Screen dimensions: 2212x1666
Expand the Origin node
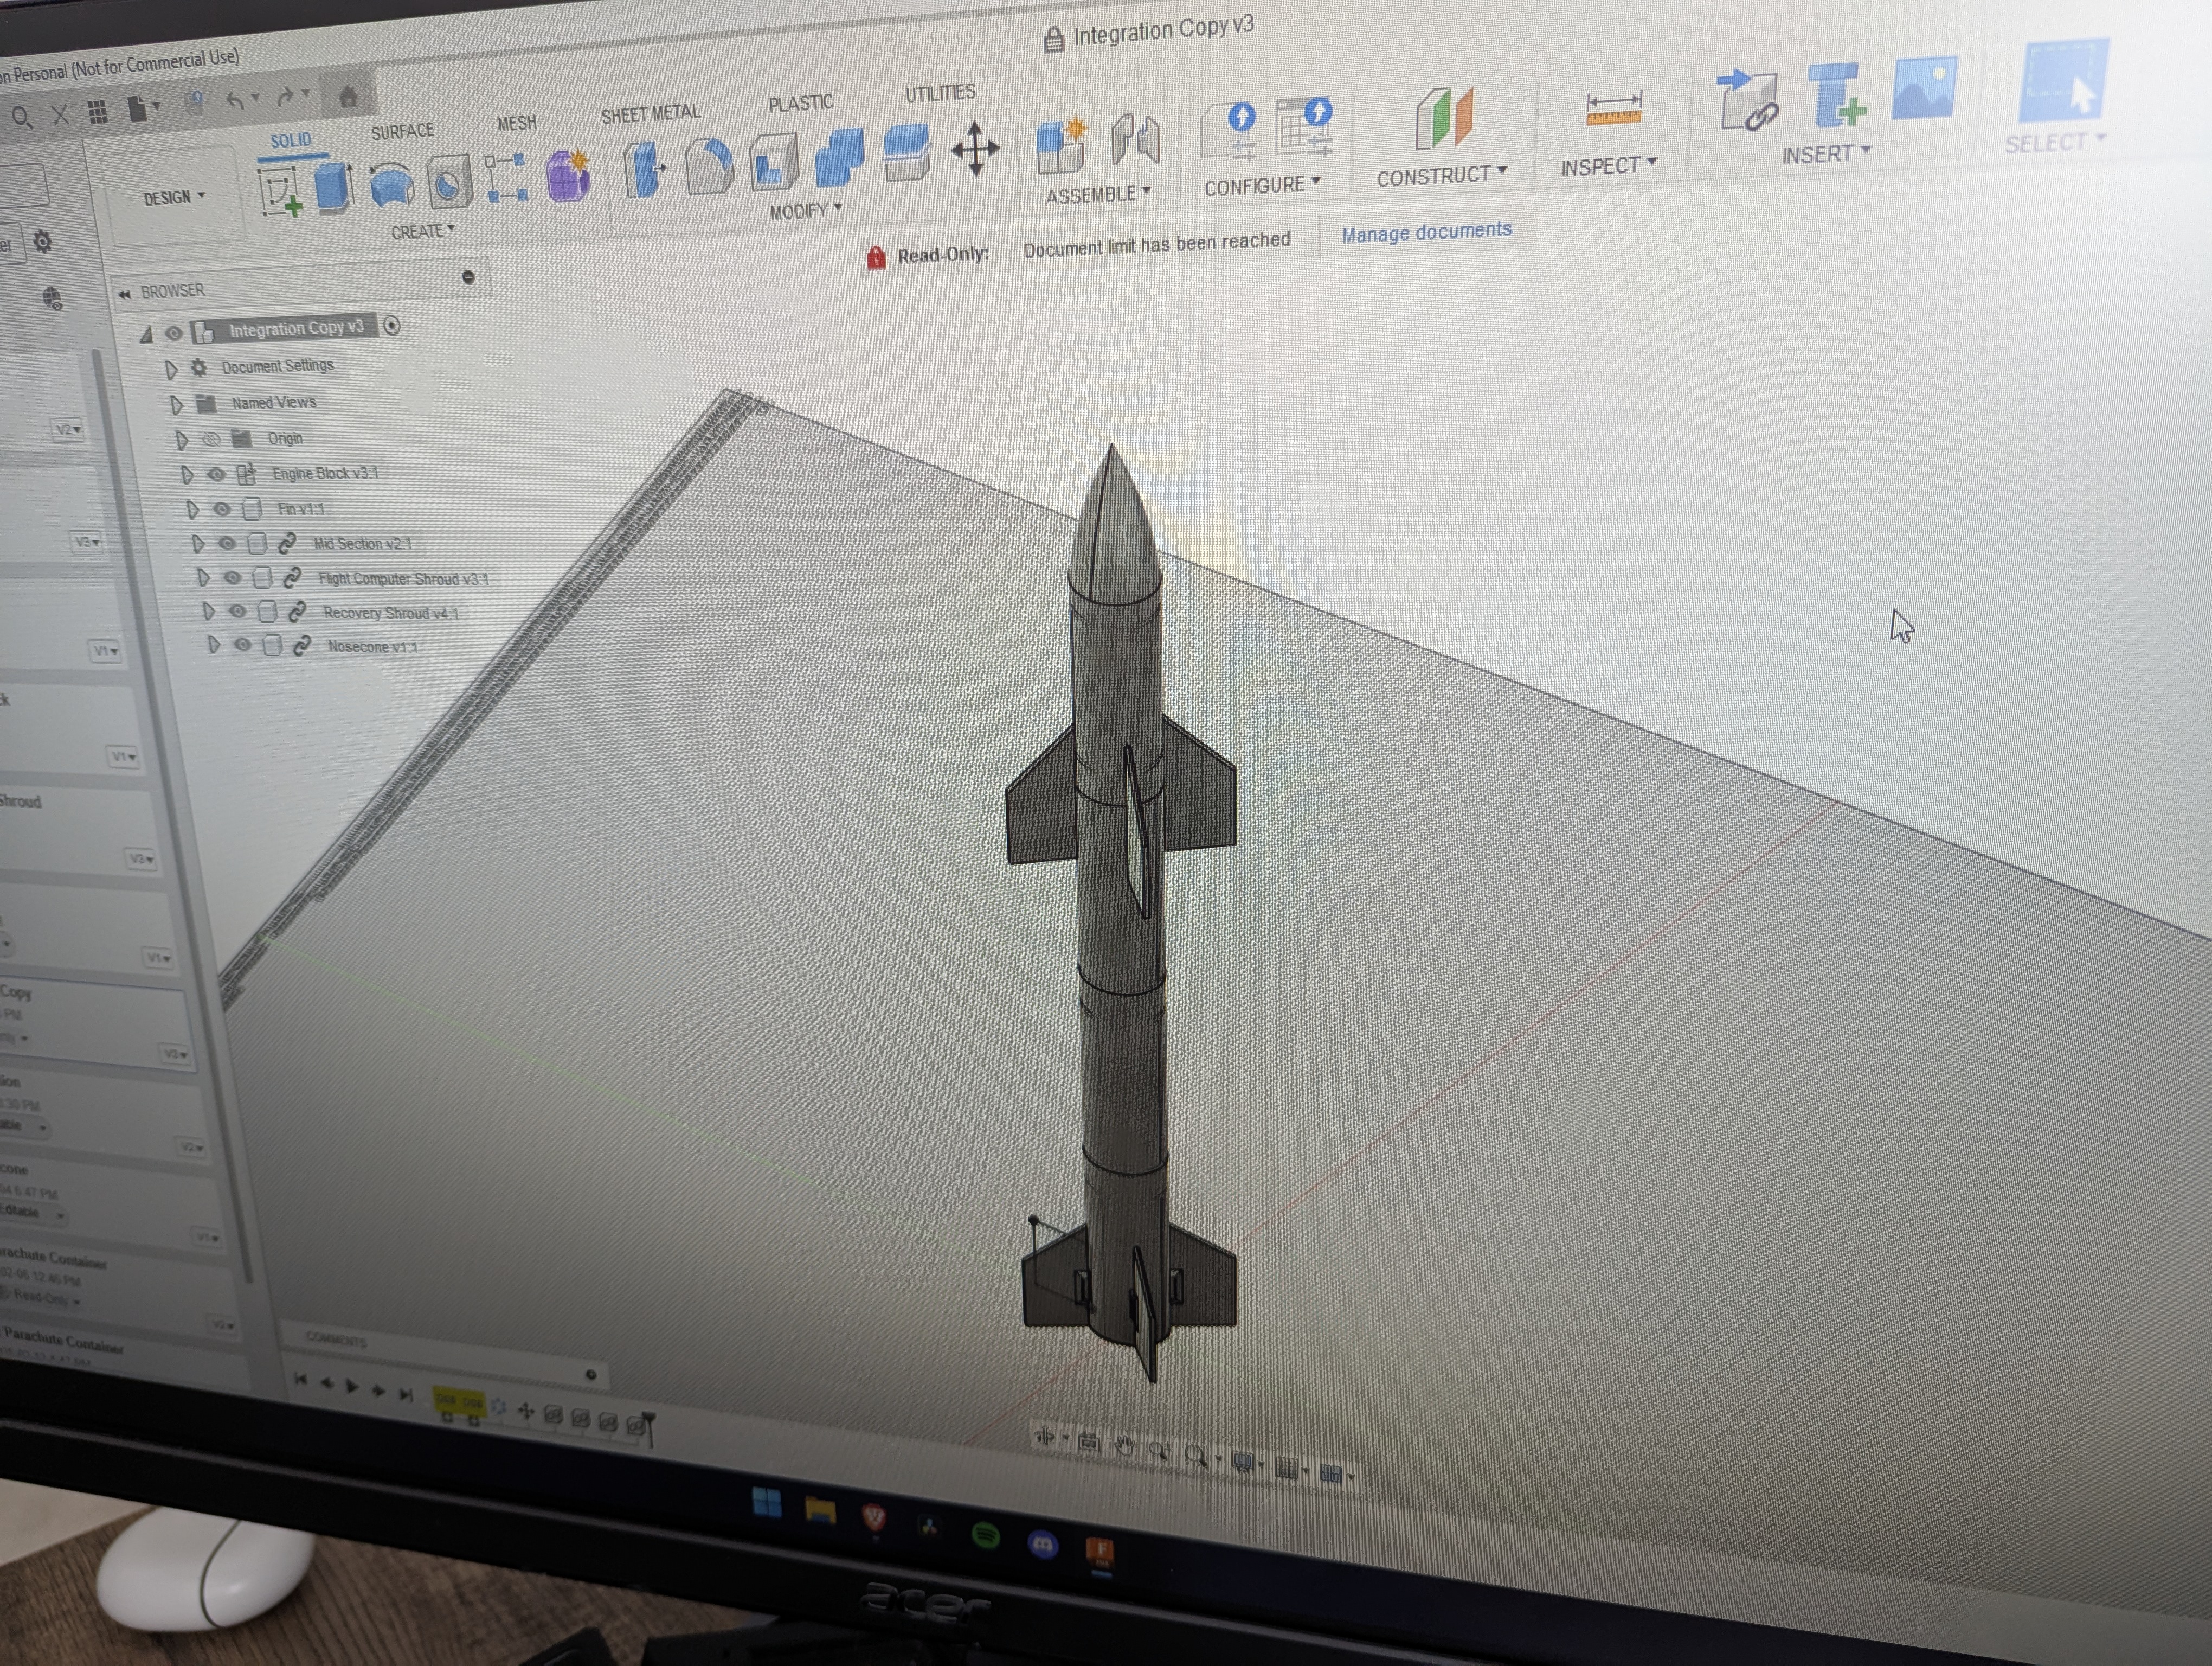coord(181,441)
